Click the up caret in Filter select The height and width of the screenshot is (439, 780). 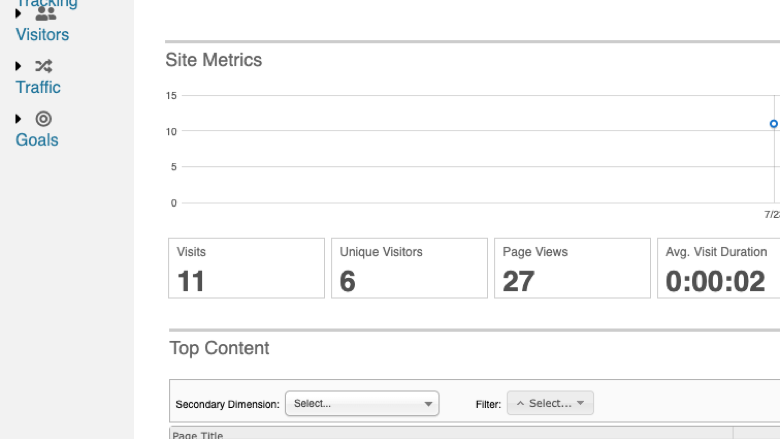pos(520,403)
